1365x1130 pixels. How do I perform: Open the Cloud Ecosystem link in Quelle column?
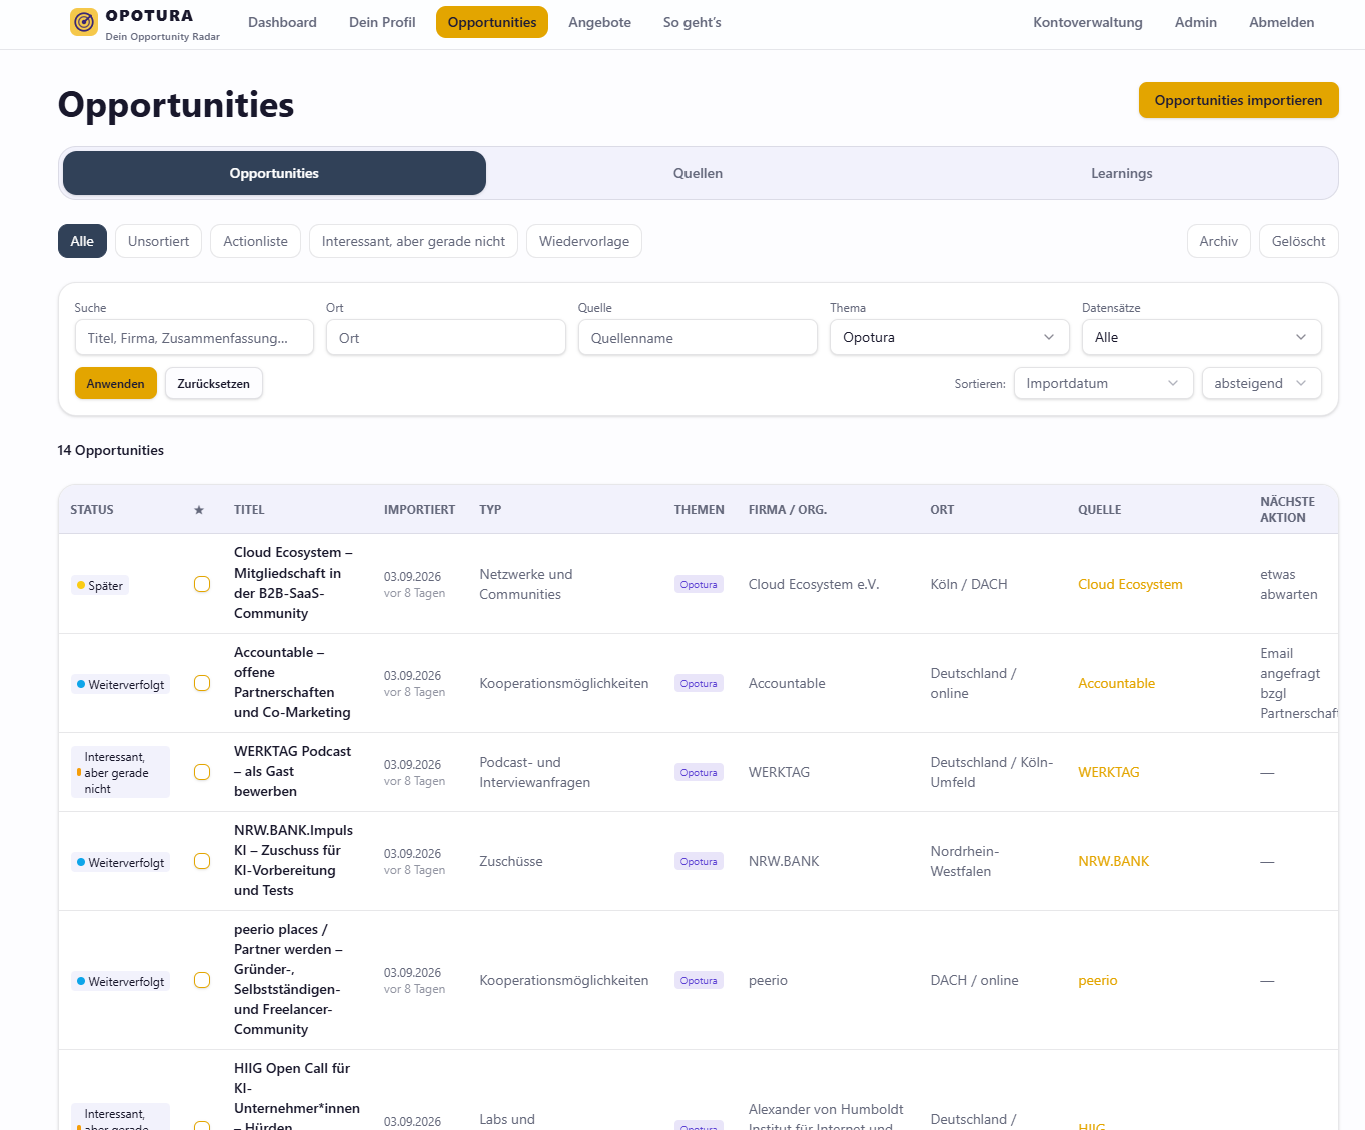click(1130, 584)
